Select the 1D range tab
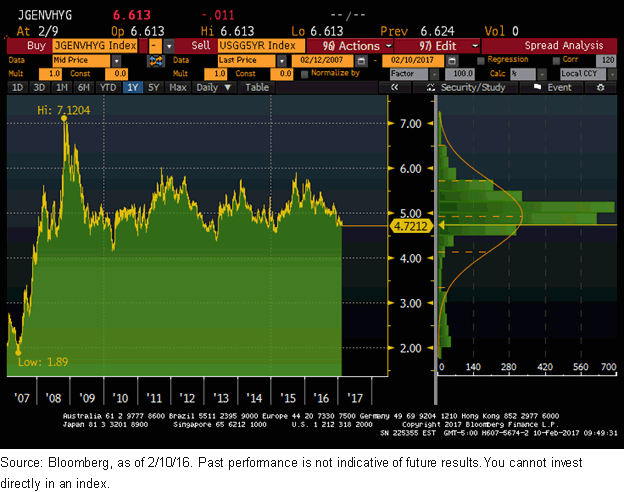 [x=18, y=88]
